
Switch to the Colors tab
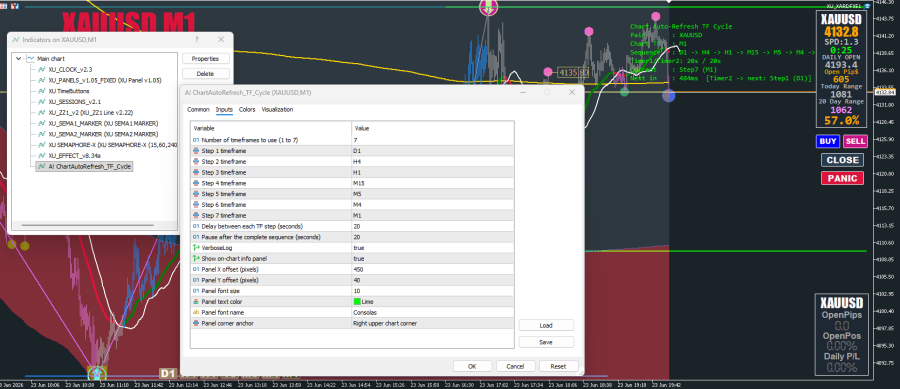click(247, 110)
